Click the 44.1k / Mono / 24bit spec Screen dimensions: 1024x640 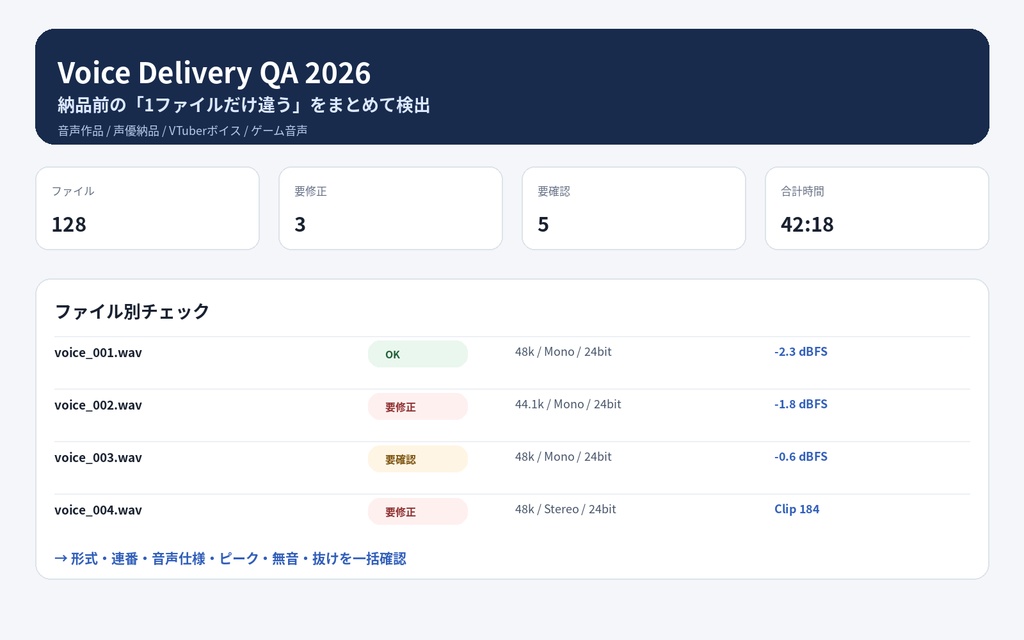568,404
